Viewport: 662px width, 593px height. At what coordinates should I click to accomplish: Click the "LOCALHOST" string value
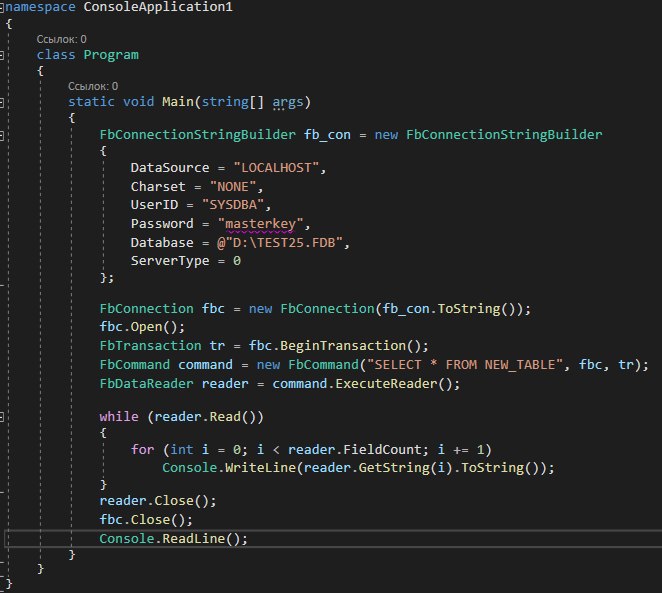point(277,168)
